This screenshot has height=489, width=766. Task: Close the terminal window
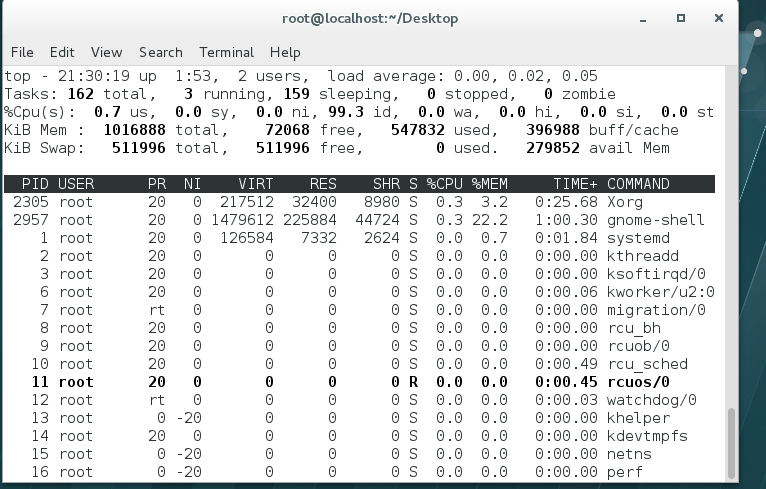coord(719,19)
